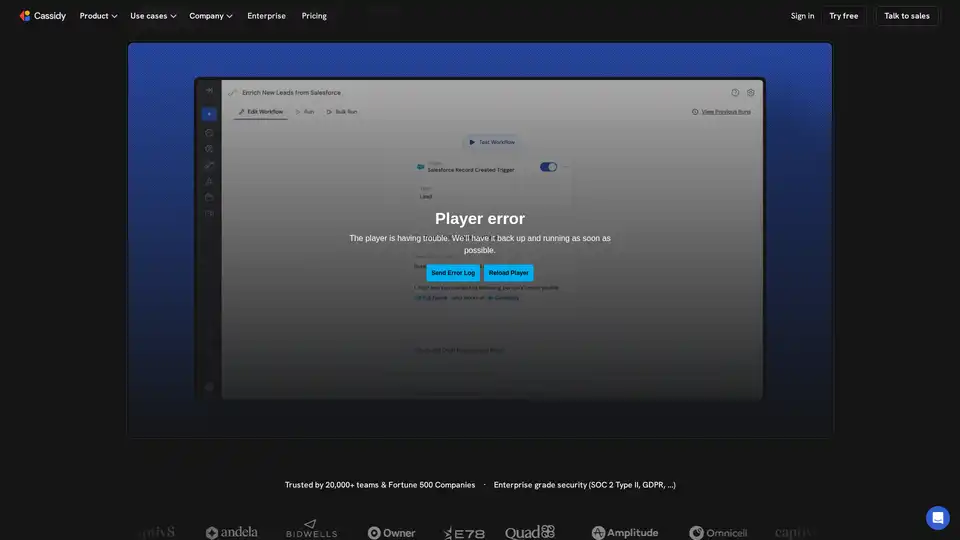Open the chat widget bubble
This screenshot has width=960, height=540.
(x=937, y=517)
